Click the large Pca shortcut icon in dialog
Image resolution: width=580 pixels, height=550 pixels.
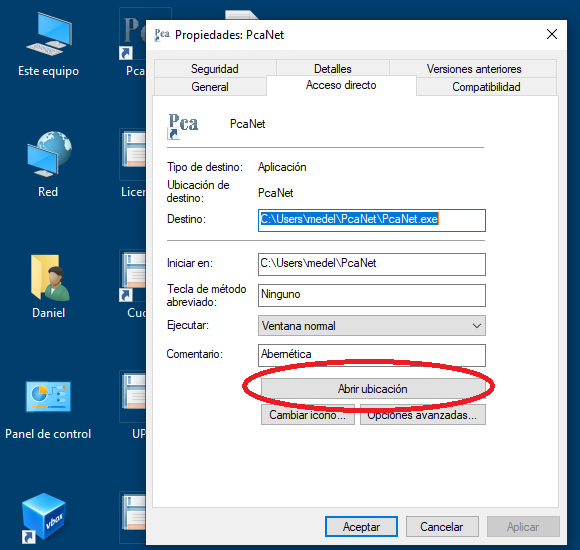click(x=183, y=126)
